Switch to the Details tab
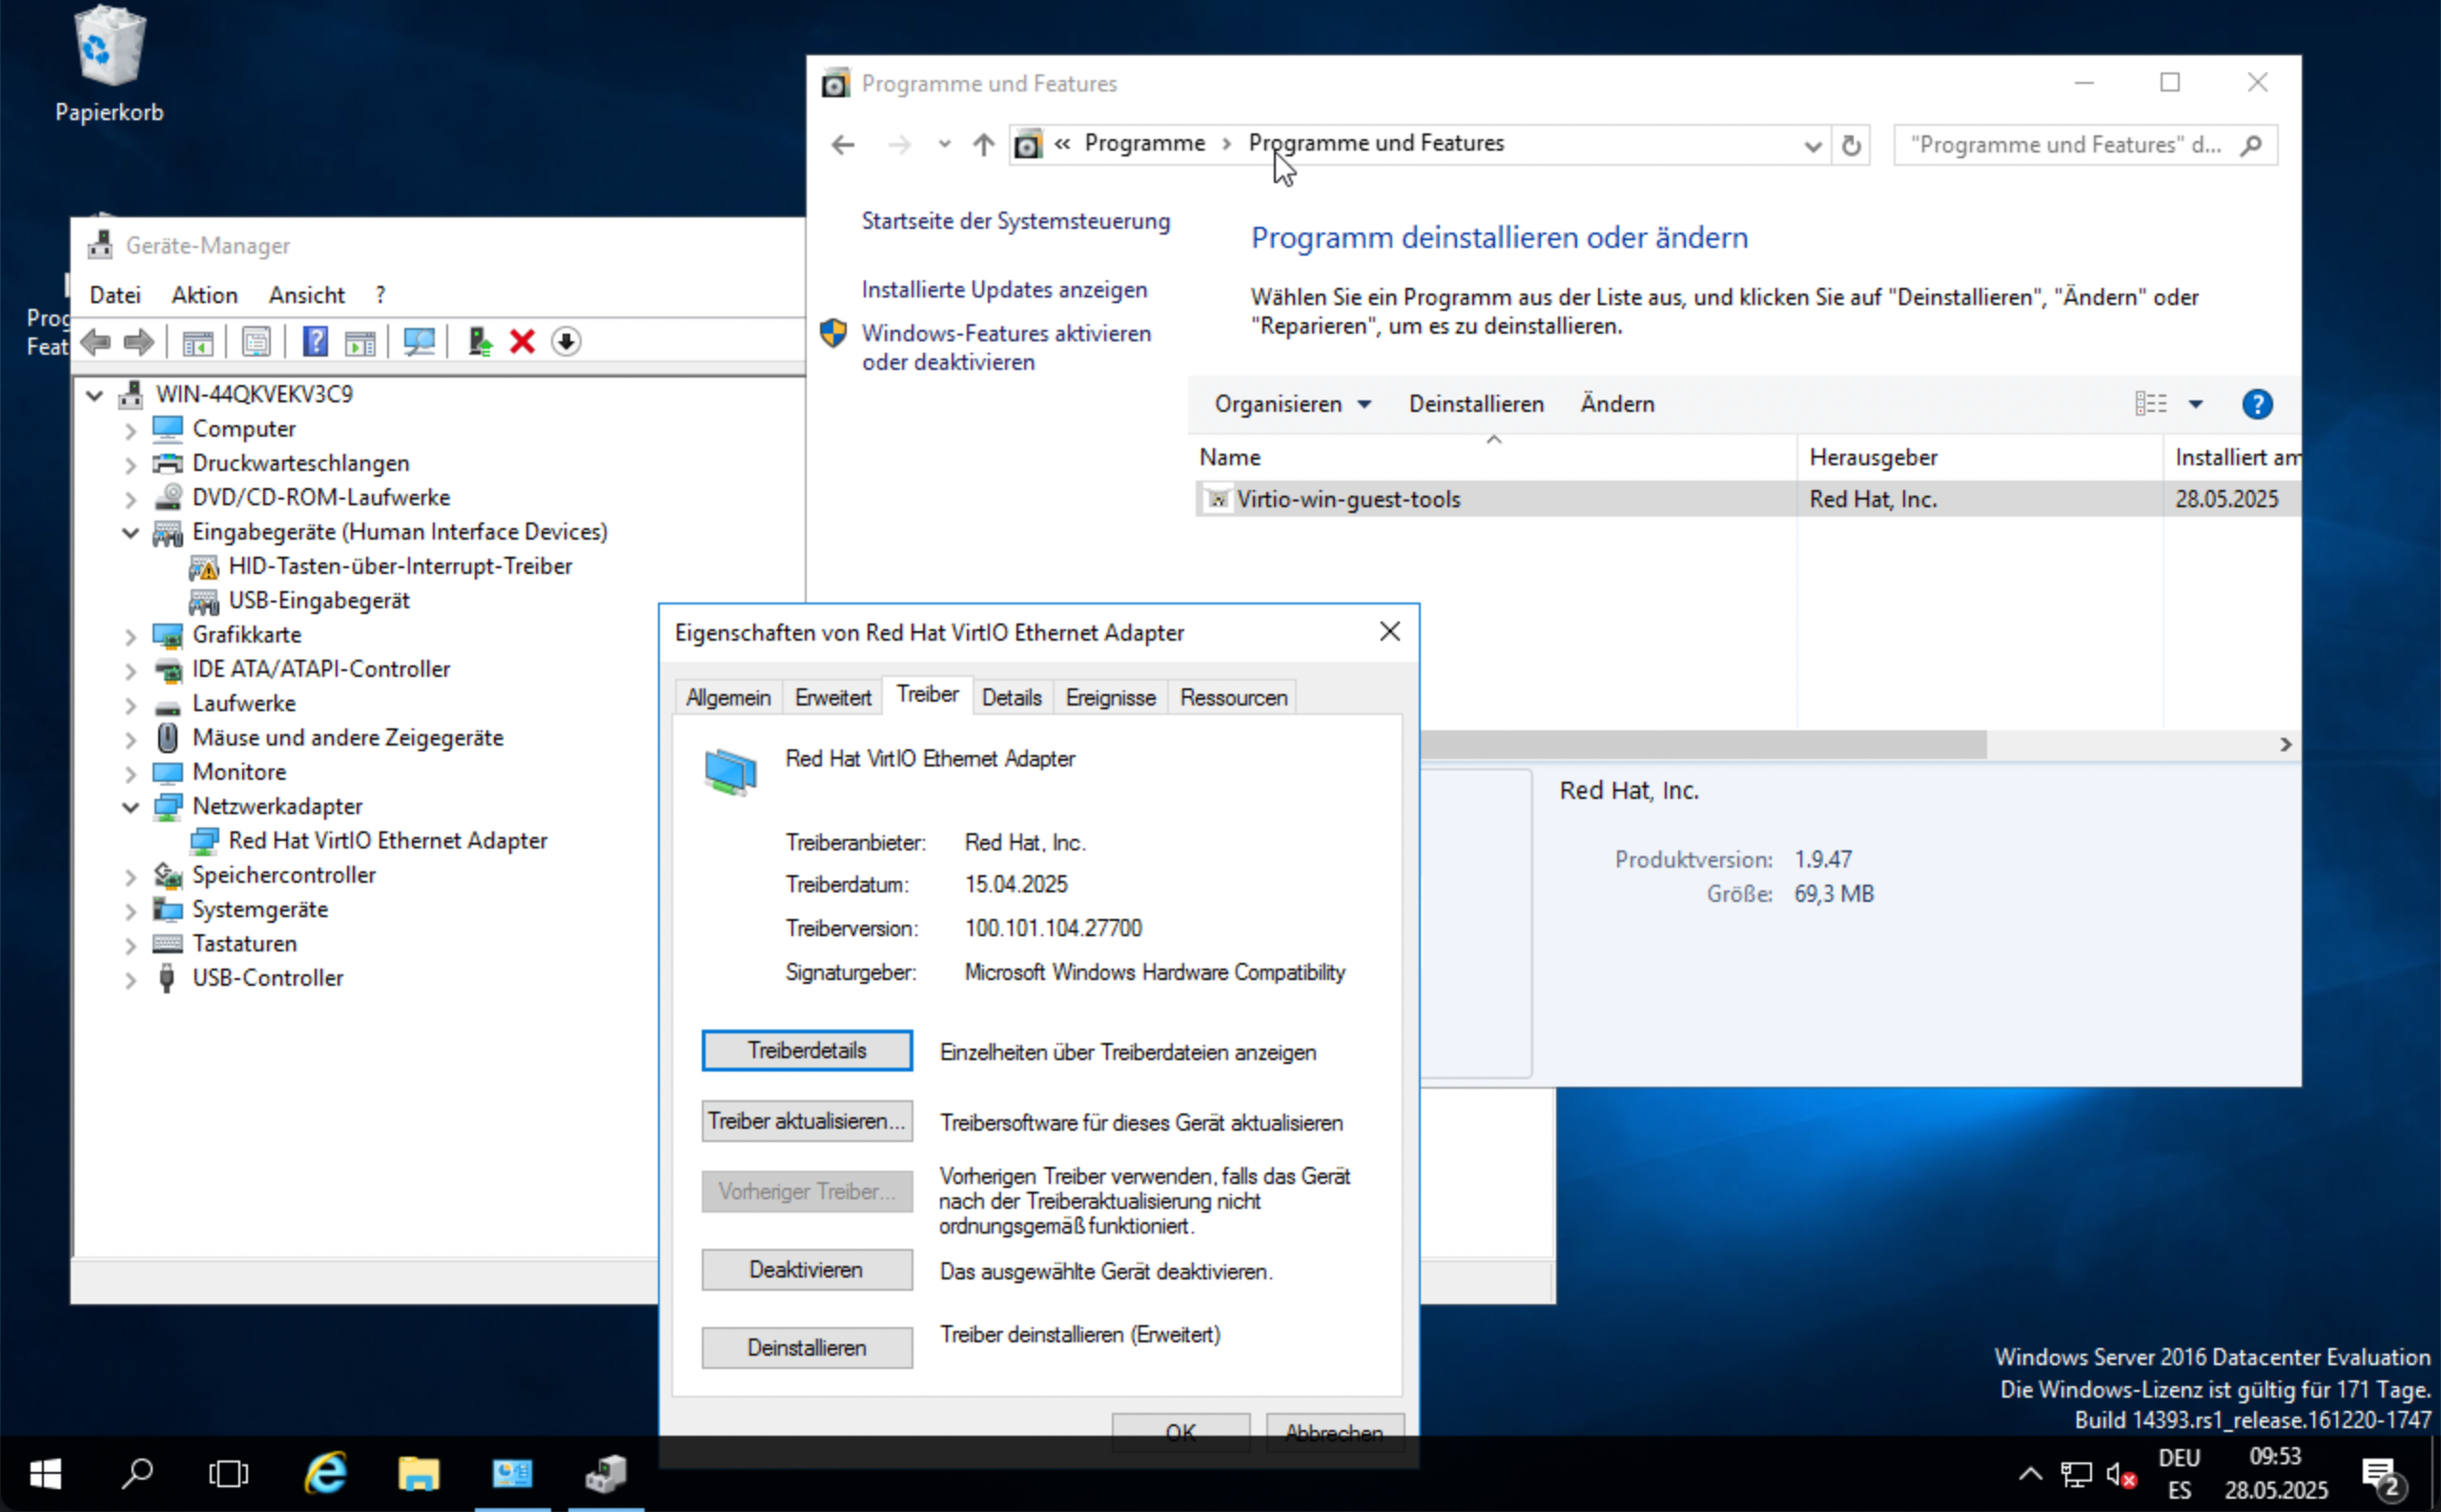Viewport: 2441px width, 1512px height. tap(1011, 698)
